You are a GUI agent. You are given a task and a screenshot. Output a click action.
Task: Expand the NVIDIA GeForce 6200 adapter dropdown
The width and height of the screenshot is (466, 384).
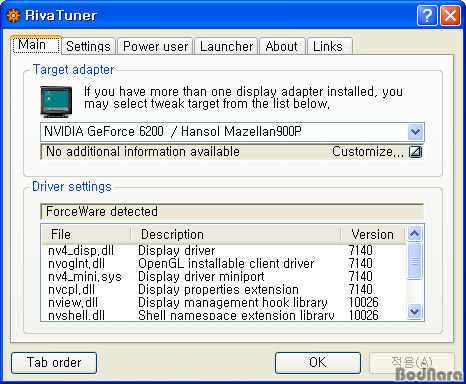pyautogui.click(x=415, y=132)
